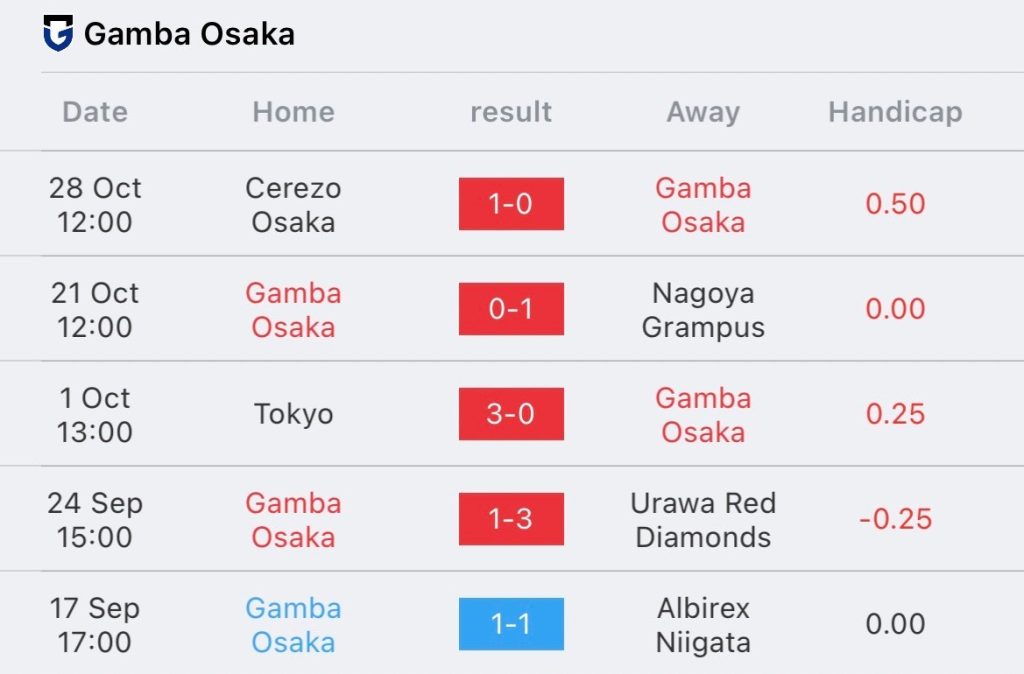1024x674 pixels.
Task: Open Albirex Niigata team page
Action: click(x=703, y=625)
